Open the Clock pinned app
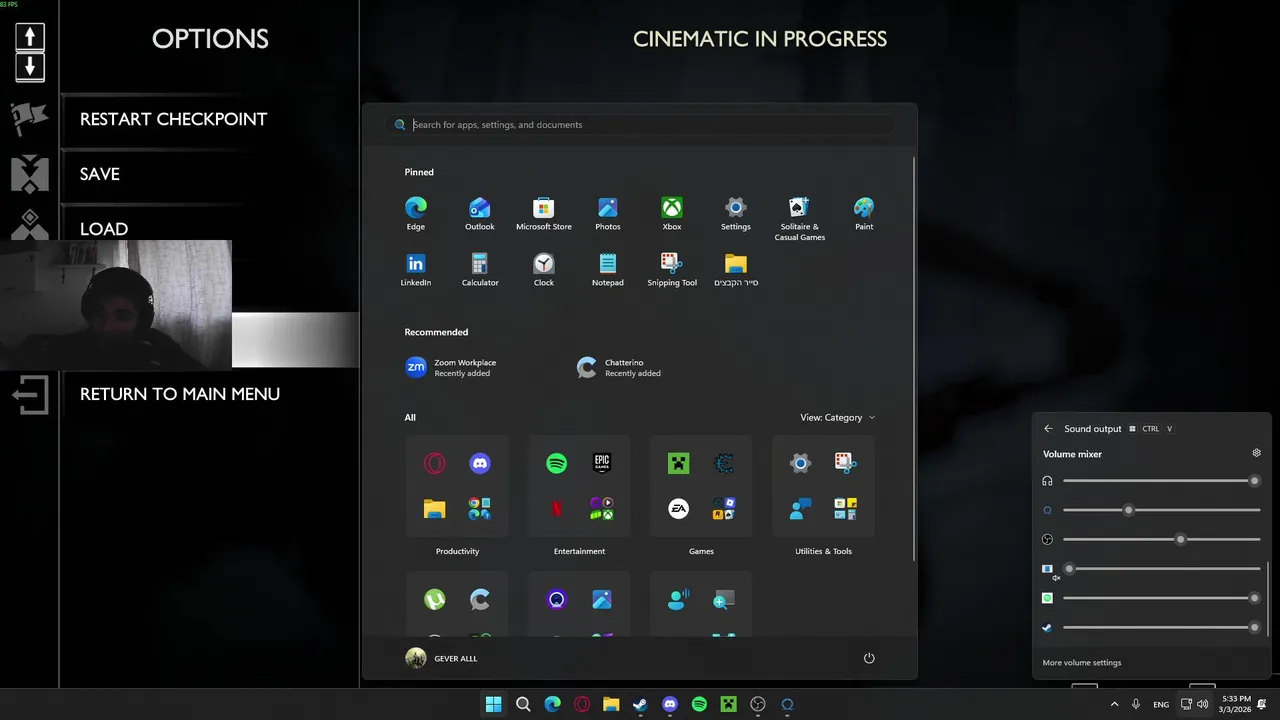The height and width of the screenshot is (720, 1280). pos(544,269)
